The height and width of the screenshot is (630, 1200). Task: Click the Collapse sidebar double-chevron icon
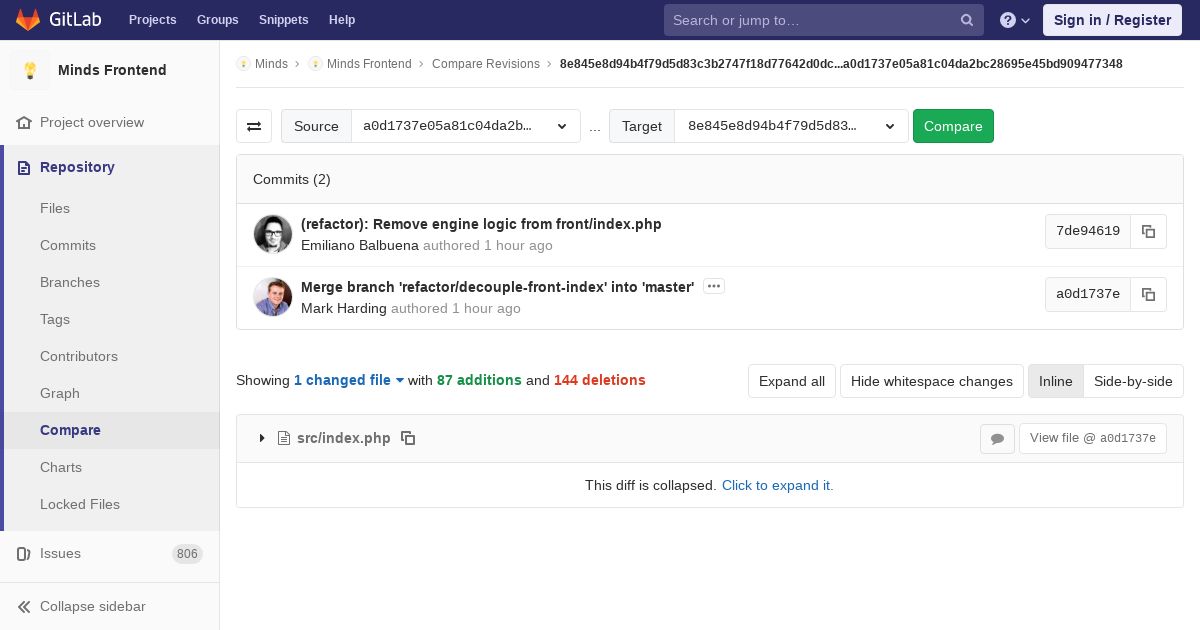click(24, 606)
